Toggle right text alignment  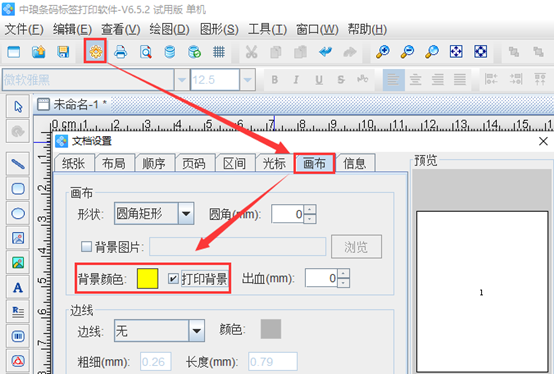pos(437,79)
